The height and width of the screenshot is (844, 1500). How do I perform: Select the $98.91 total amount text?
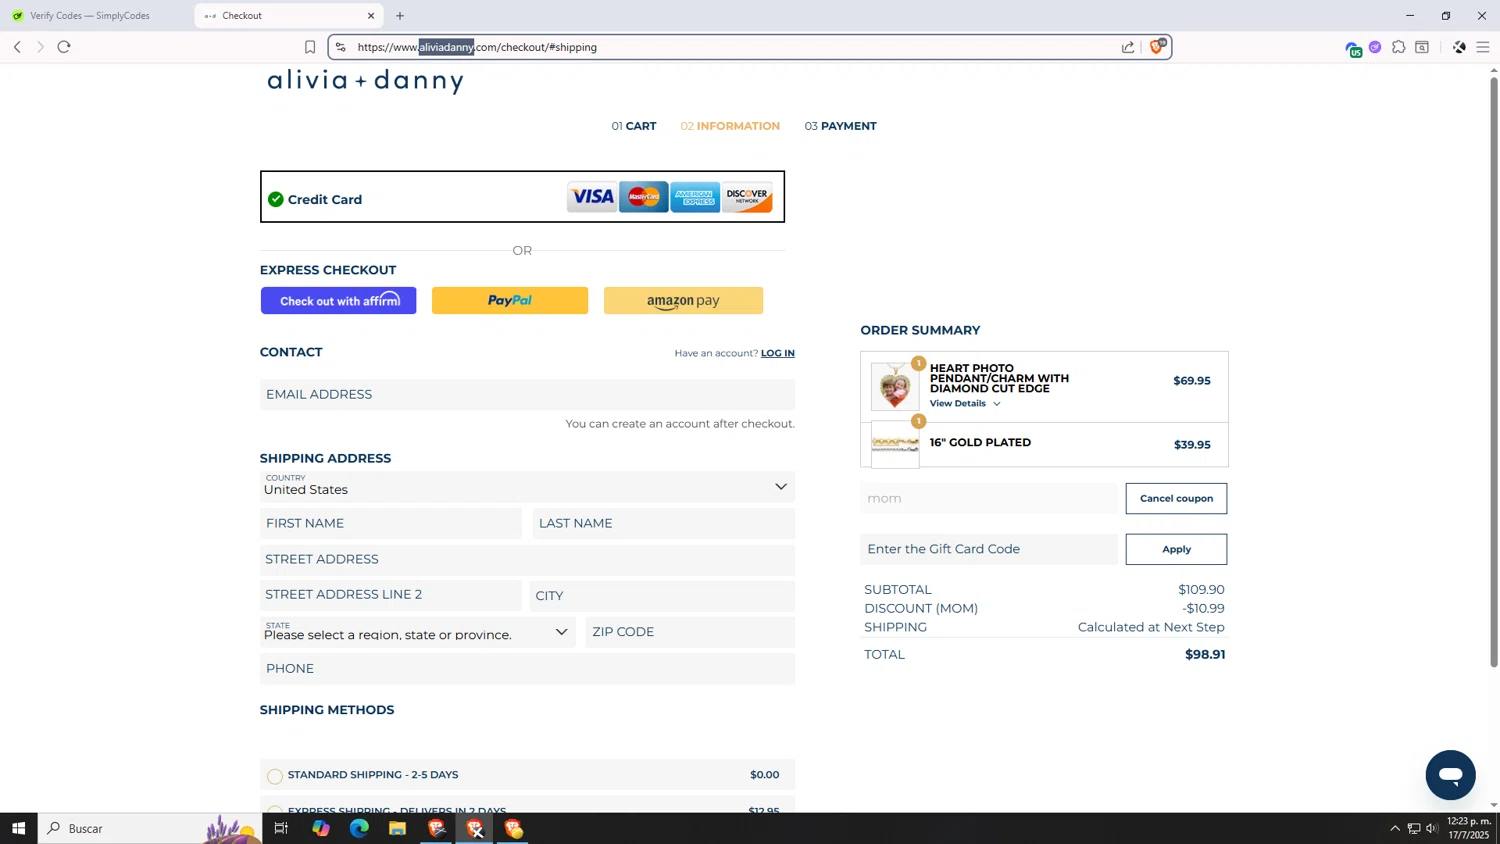pos(1205,654)
